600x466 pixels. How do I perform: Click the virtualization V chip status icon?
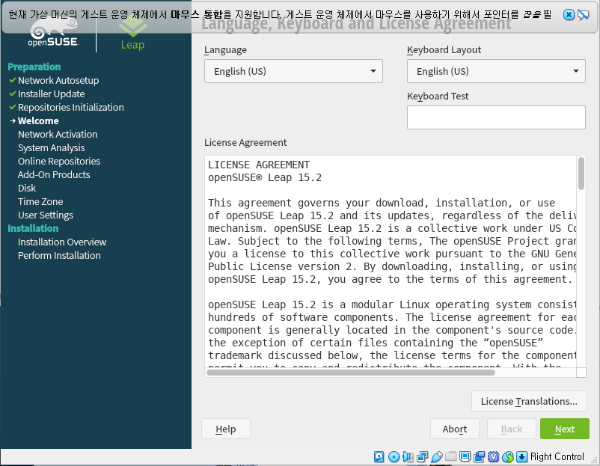point(493,456)
